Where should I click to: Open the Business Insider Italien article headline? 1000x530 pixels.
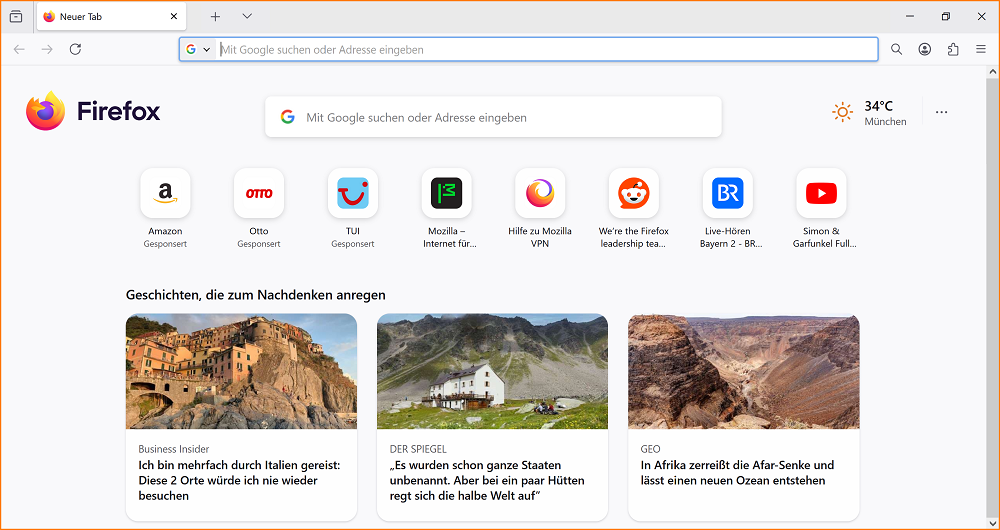point(239,480)
